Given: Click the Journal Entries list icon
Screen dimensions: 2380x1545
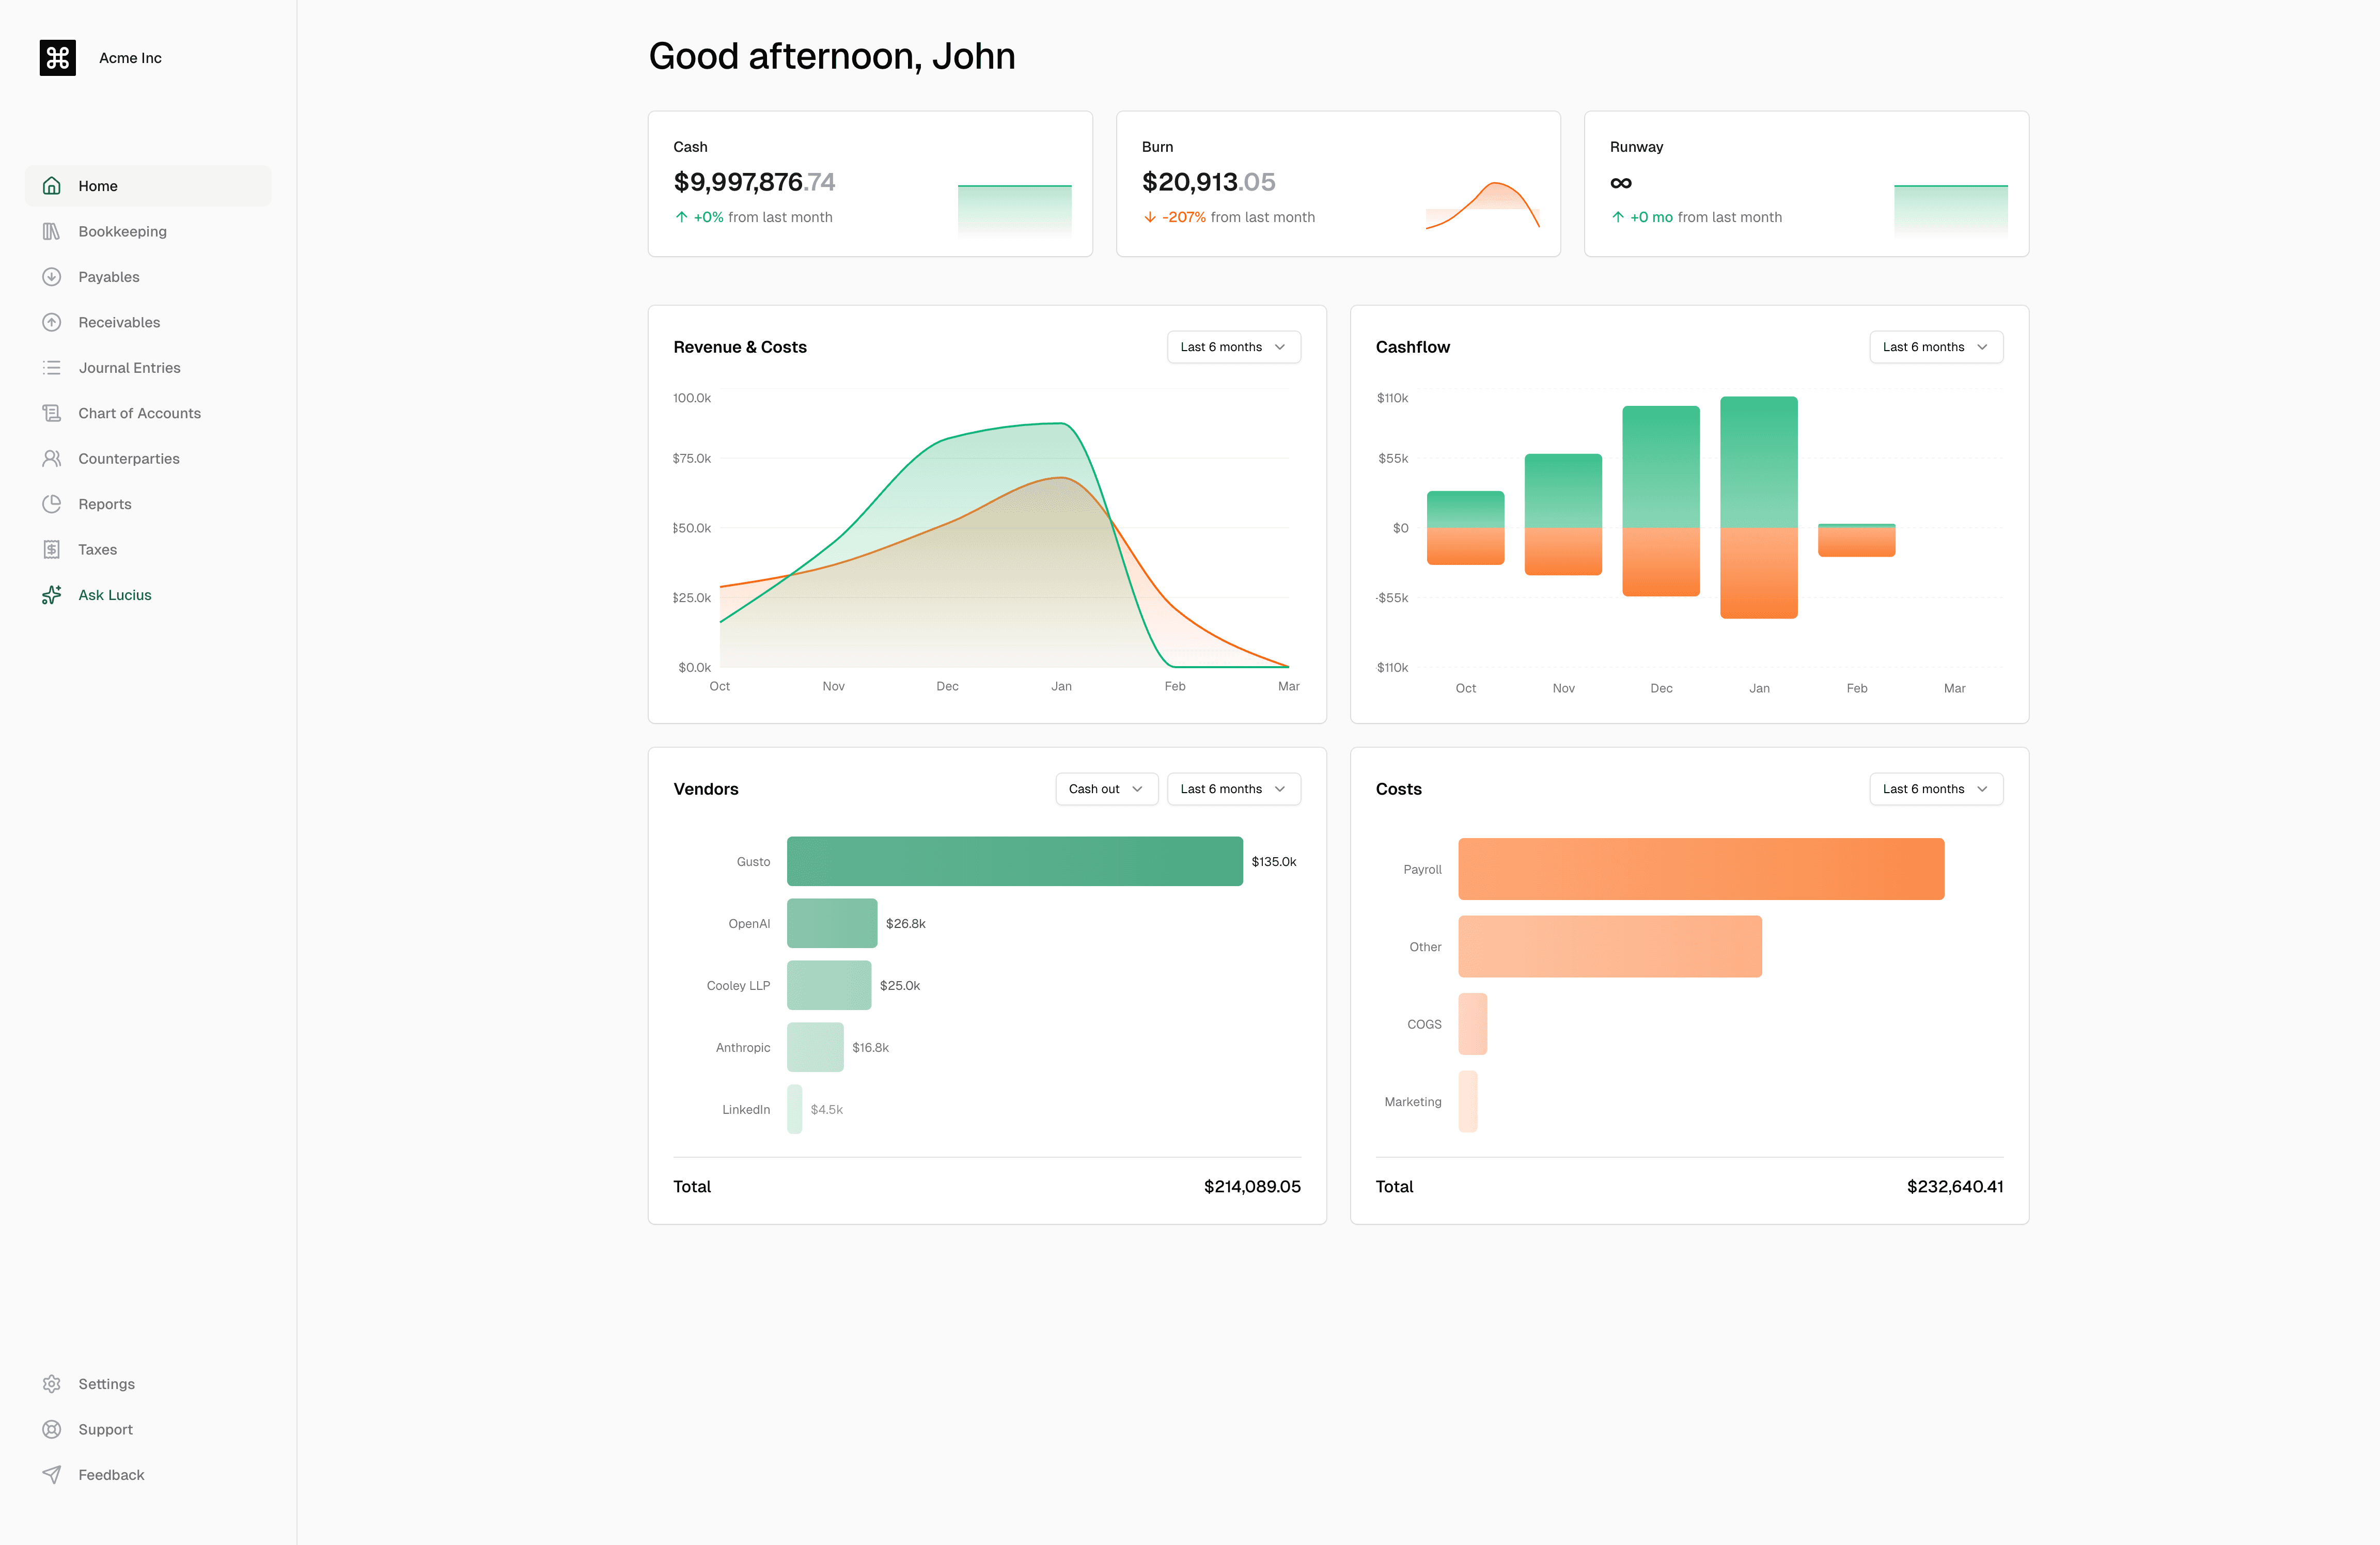Looking at the screenshot, I should [52, 368].
